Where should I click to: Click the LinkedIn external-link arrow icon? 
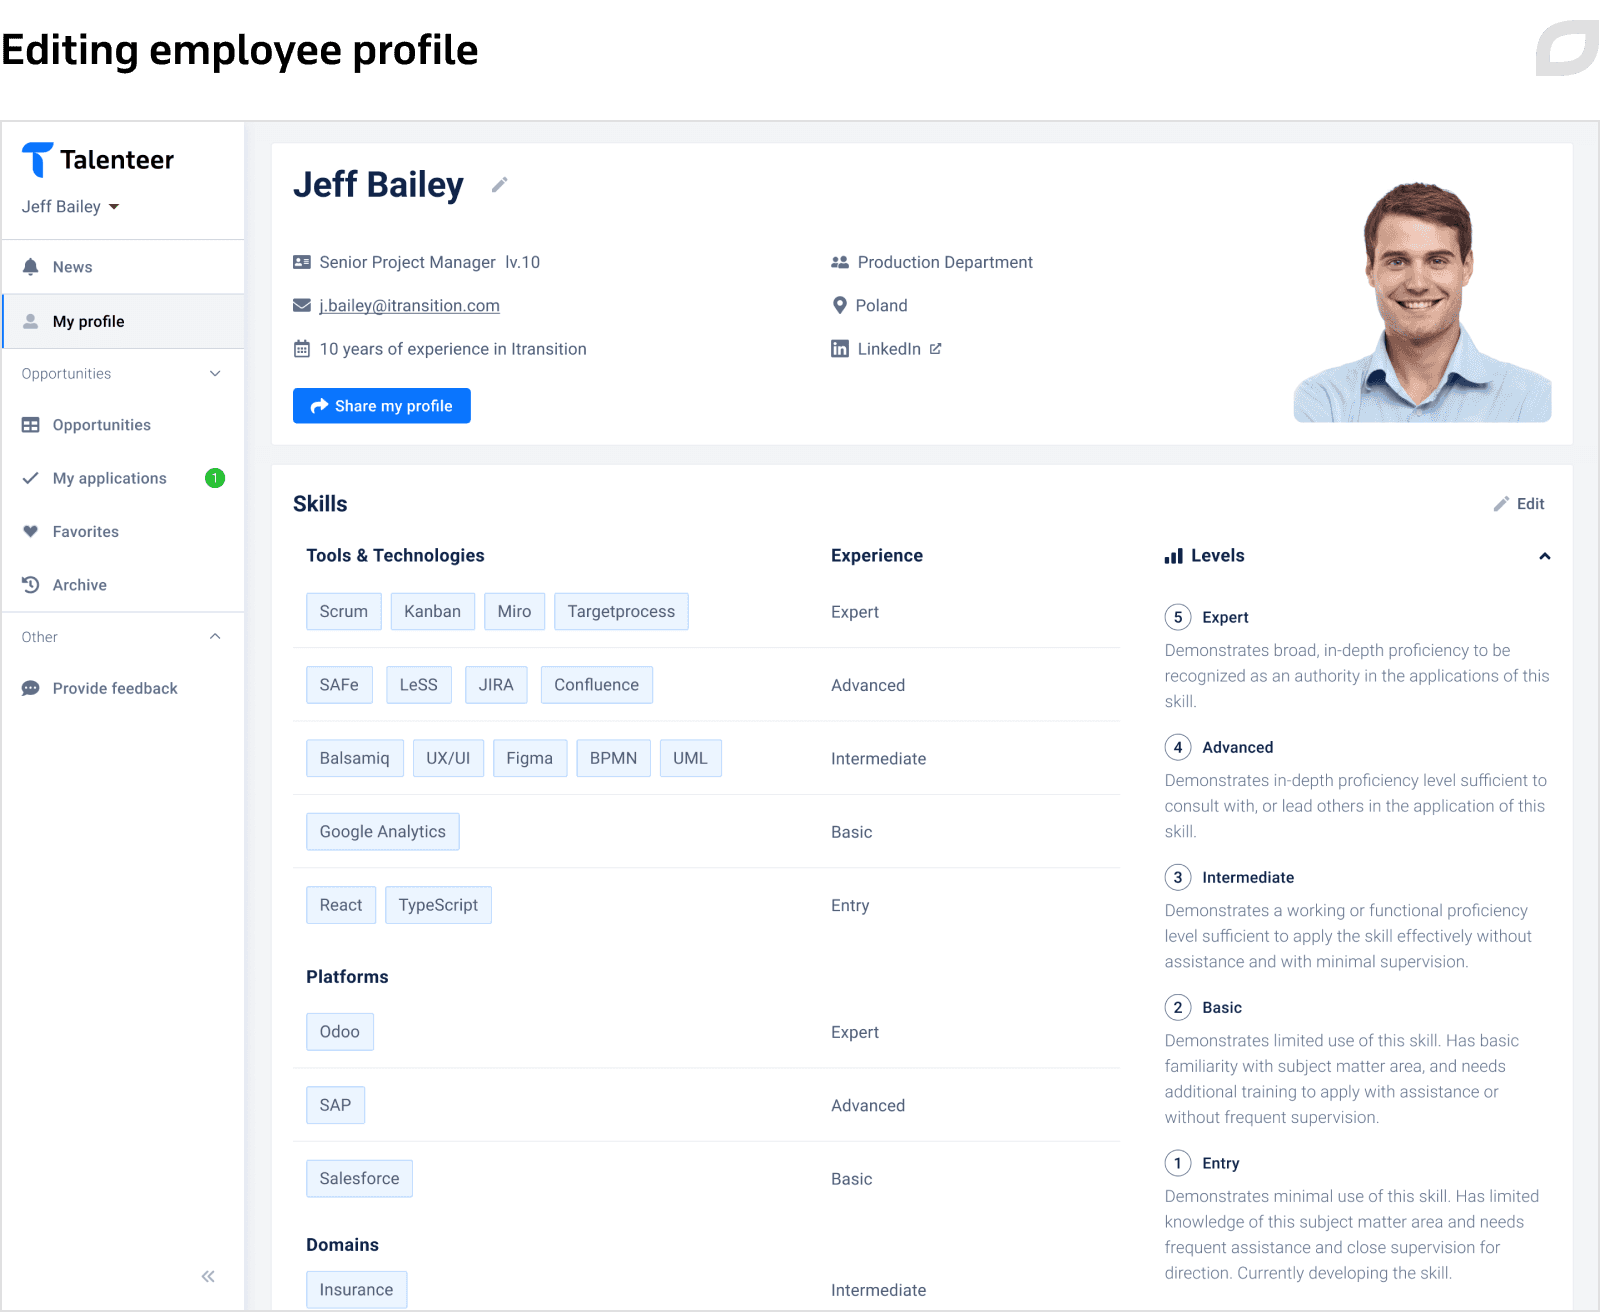click(x=935, y=349)
